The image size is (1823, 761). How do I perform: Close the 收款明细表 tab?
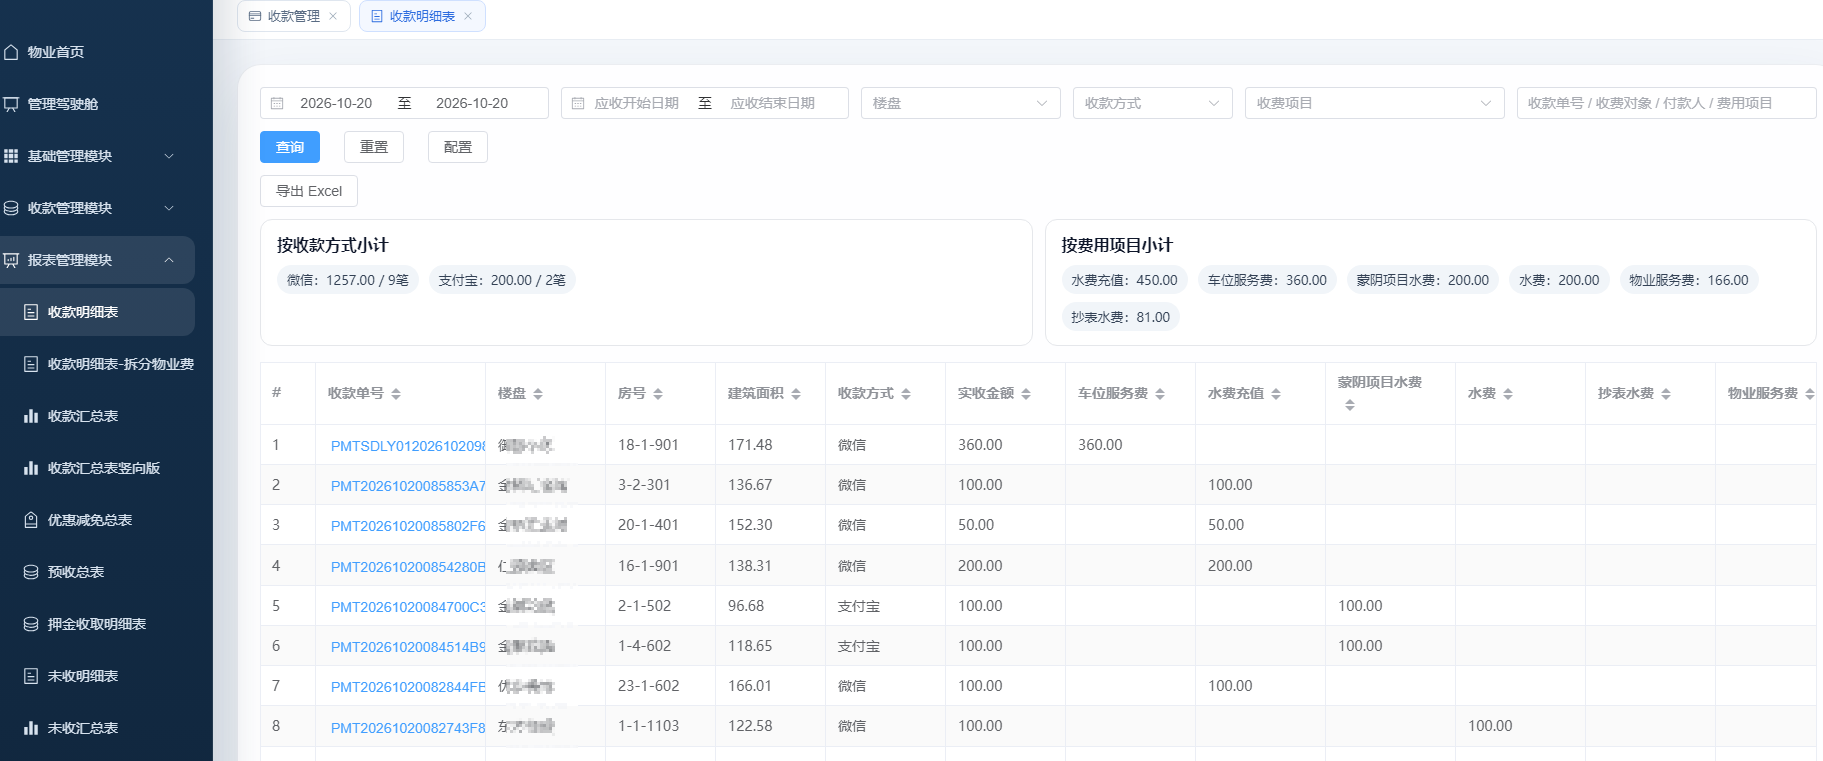[x=468, y=16]
